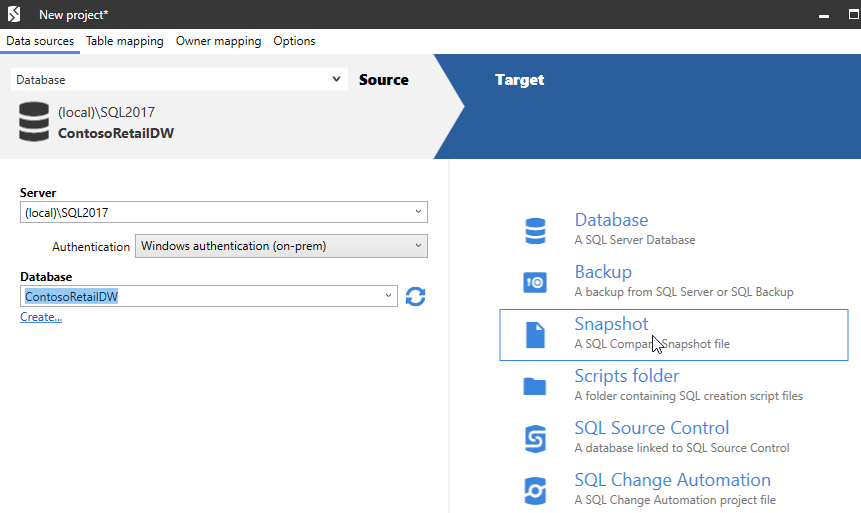Click the SQL Change Automation title link
Screen dimensions: 861x513
[672, 480]
